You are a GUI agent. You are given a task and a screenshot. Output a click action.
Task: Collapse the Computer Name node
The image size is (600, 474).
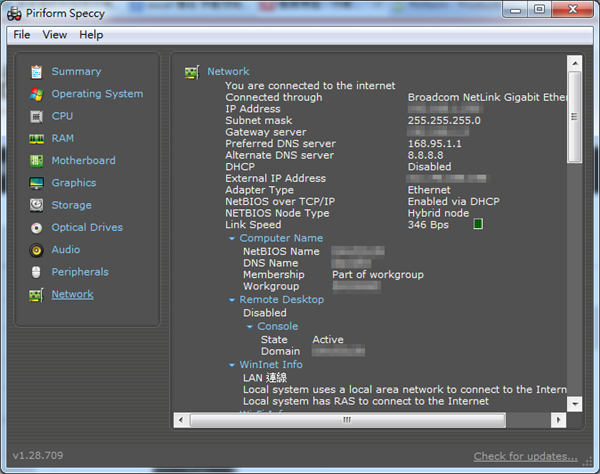[232, 238]
